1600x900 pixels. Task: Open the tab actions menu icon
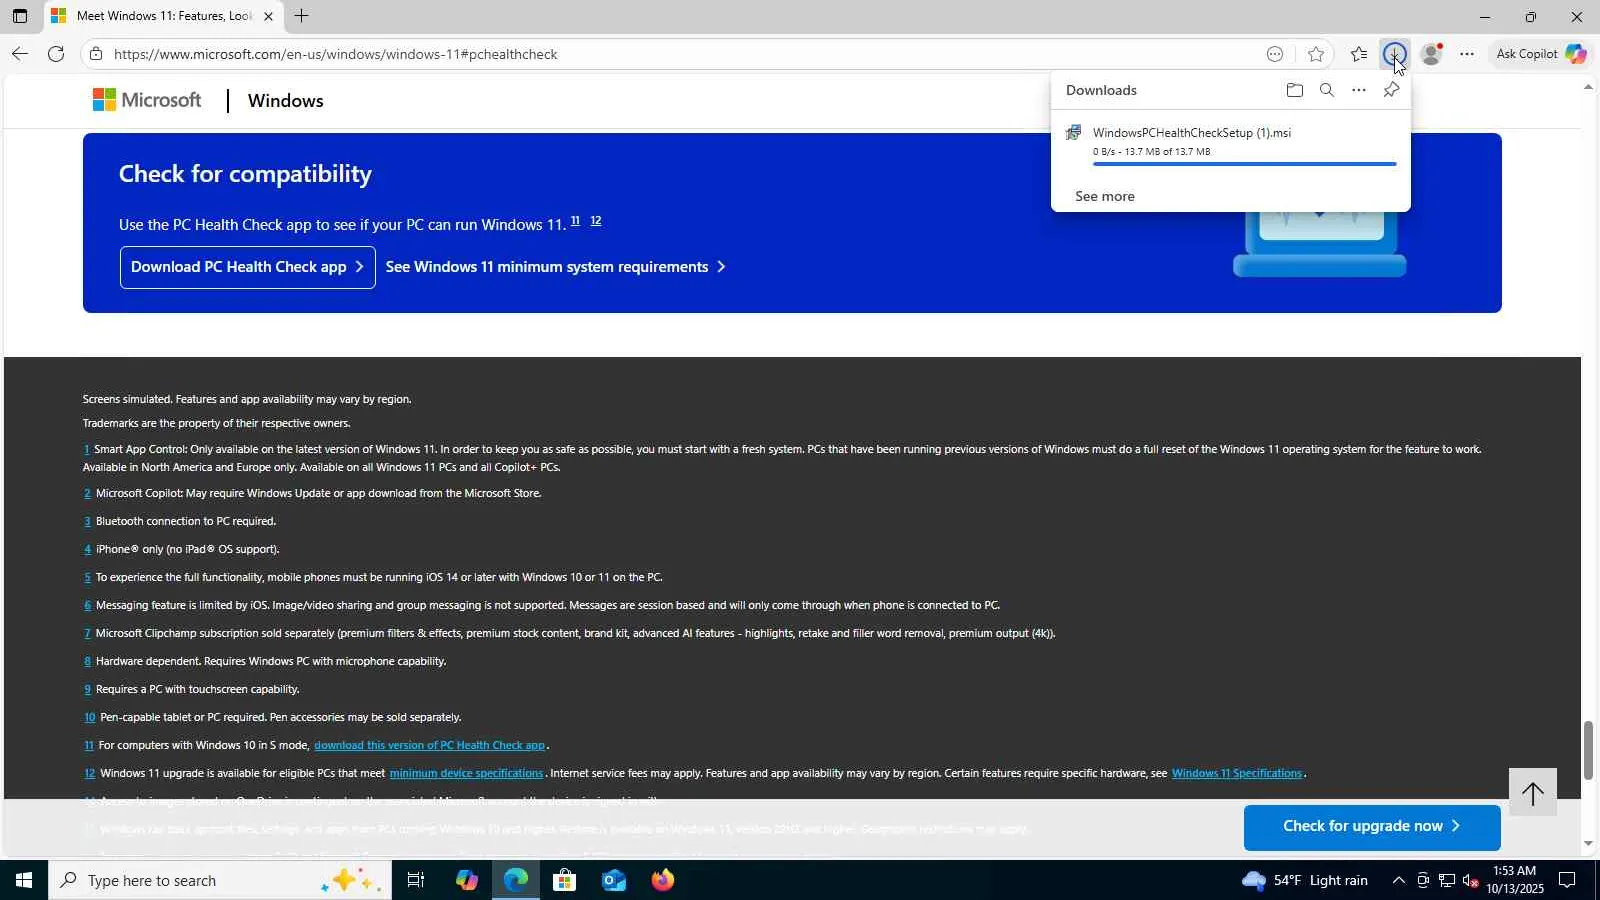click(20, 16)
